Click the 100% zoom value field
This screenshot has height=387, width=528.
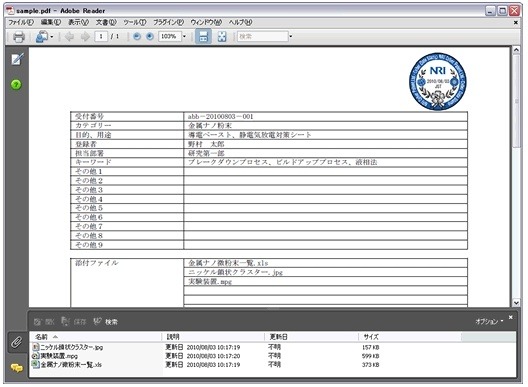pyautogui.click(x=170, y=36)
